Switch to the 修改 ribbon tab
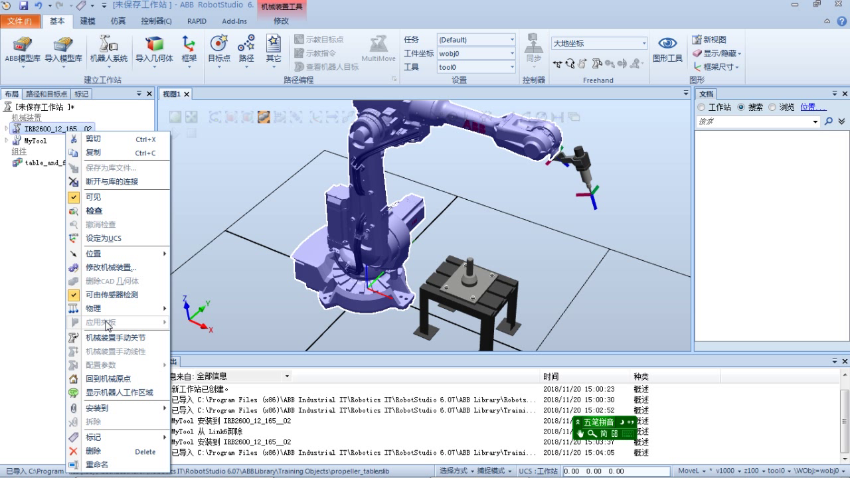Image resolution: width=850 pixels, height=478 pixels. (281, 21)
